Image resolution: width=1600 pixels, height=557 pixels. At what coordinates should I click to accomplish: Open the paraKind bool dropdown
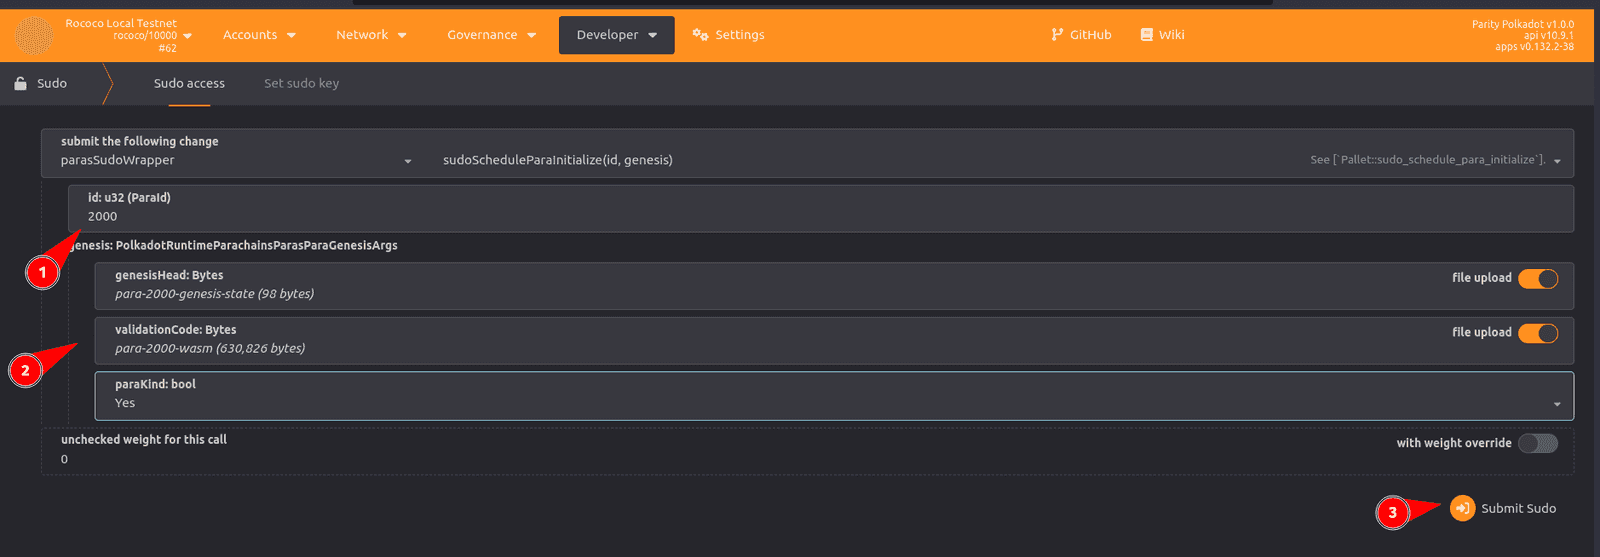click(834, 396)
